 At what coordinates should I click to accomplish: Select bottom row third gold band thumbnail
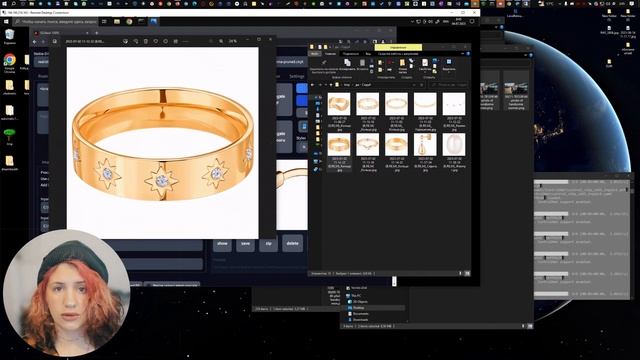click(396, 144)
